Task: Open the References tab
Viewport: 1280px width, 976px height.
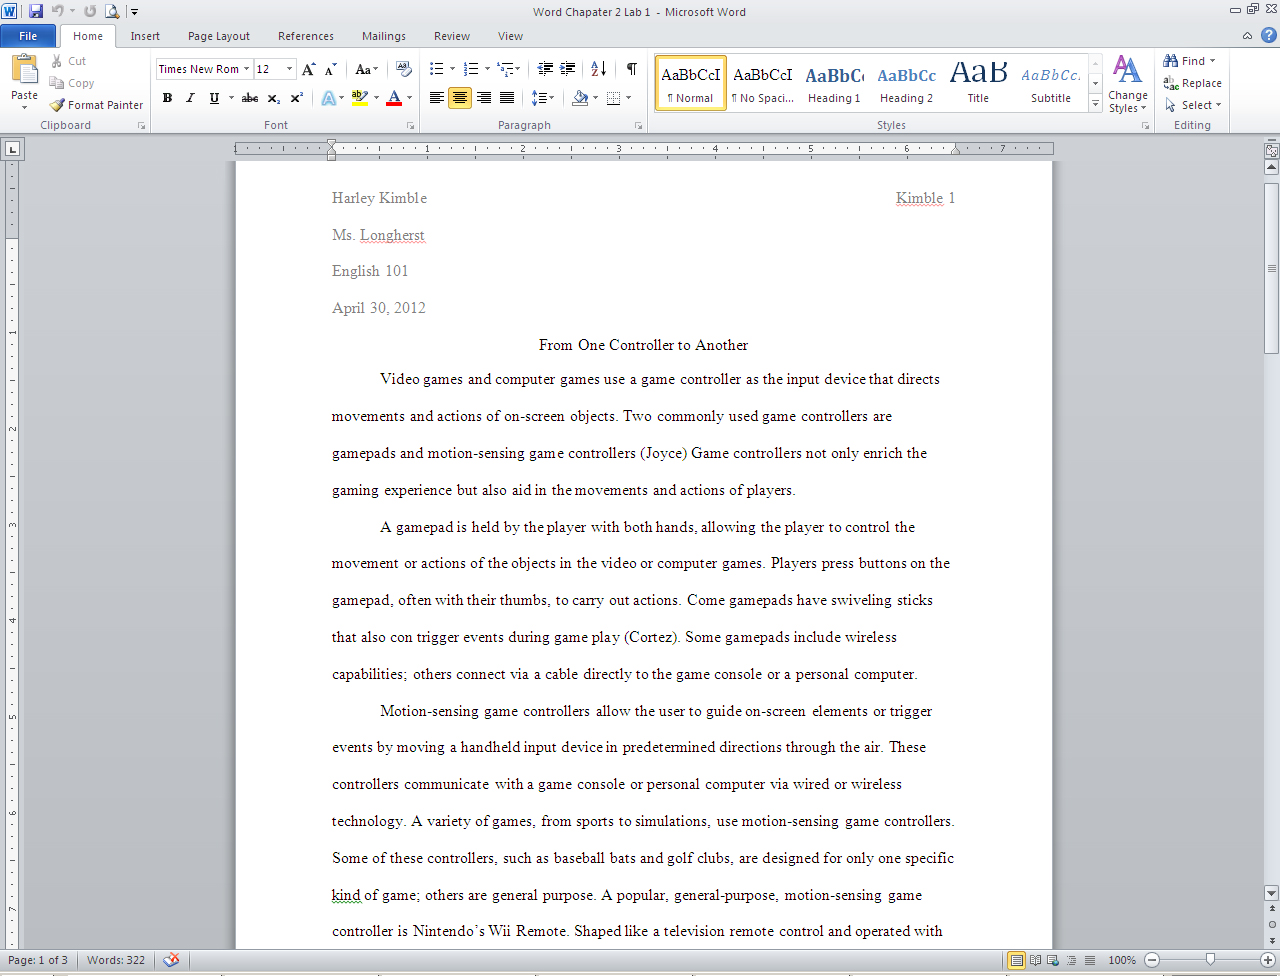Action: (305, 36)
